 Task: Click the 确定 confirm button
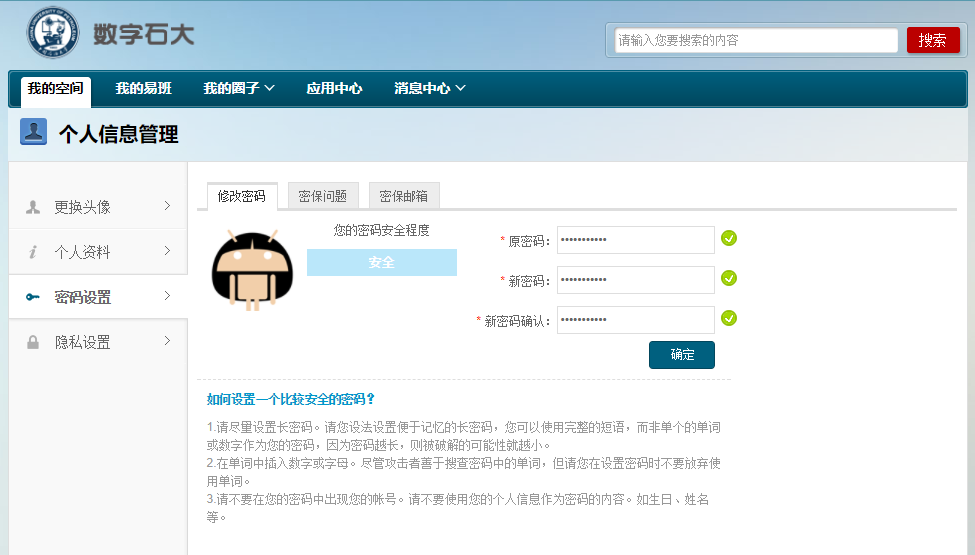tap(682, 355)
